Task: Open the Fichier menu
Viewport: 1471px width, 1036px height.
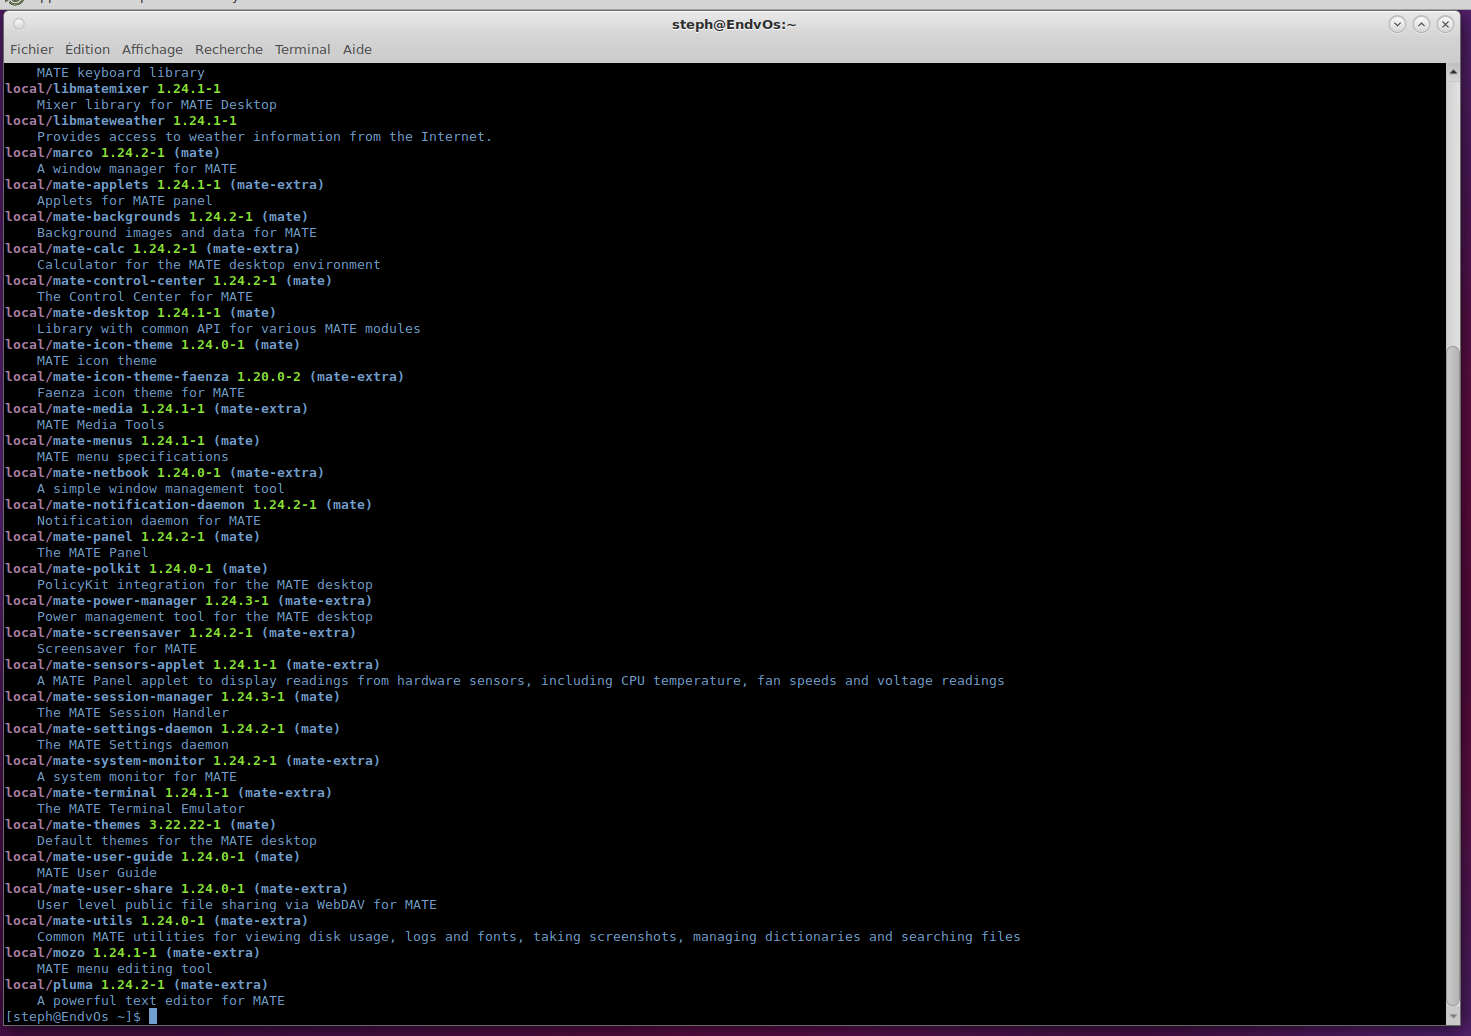Action: pyautogui.click(x=32, y=49)
